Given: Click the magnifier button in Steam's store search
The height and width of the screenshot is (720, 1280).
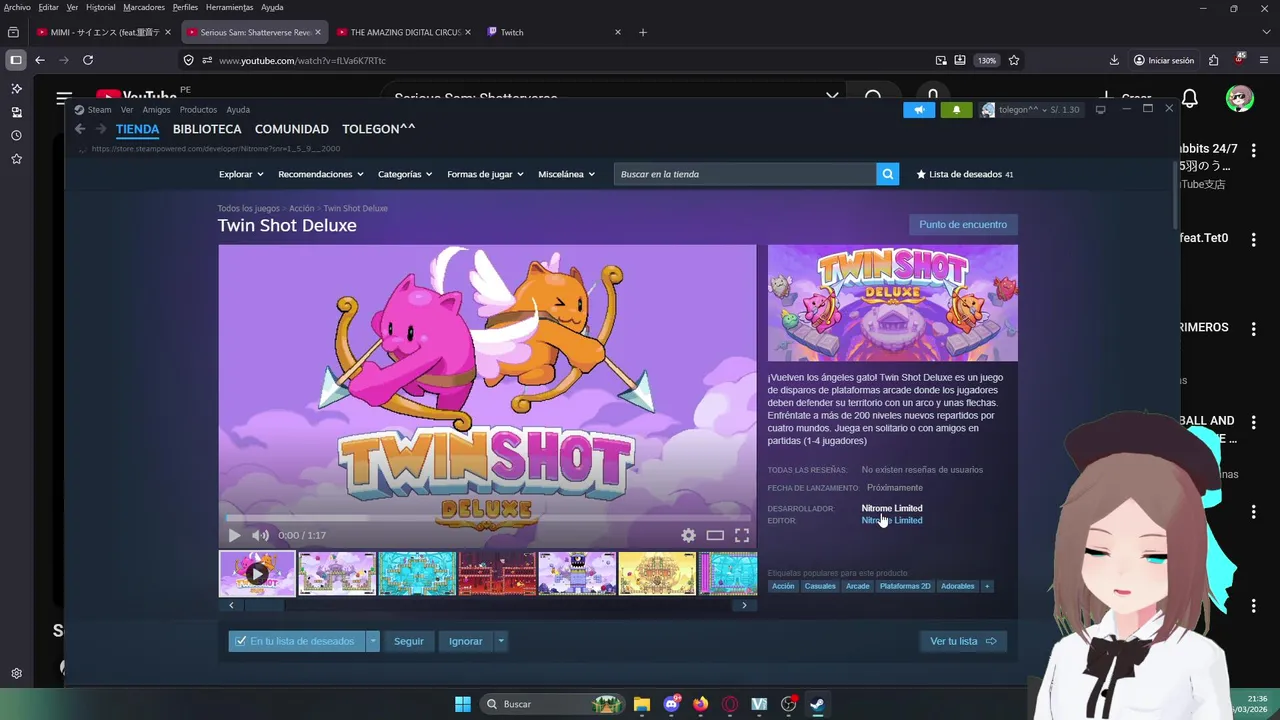Looking at the screenshot, I should (888, 174).
